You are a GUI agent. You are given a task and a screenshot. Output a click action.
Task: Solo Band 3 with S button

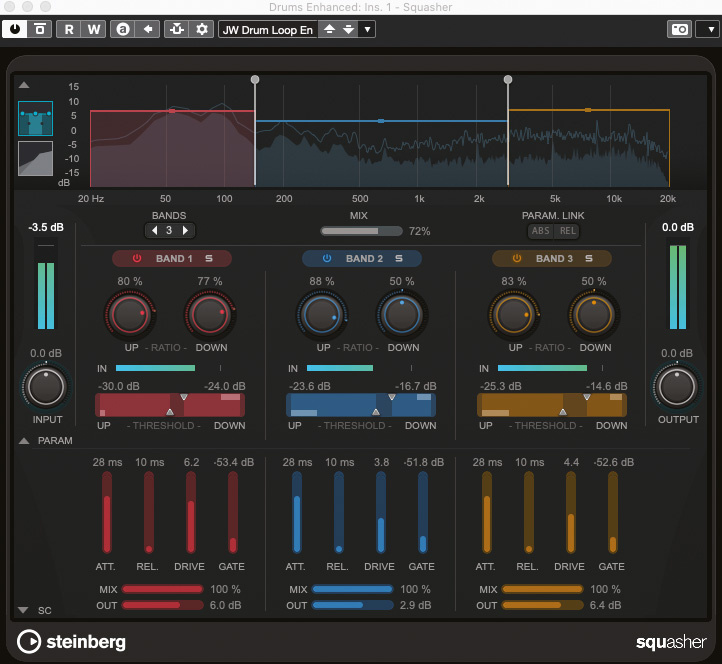point(589,258)
